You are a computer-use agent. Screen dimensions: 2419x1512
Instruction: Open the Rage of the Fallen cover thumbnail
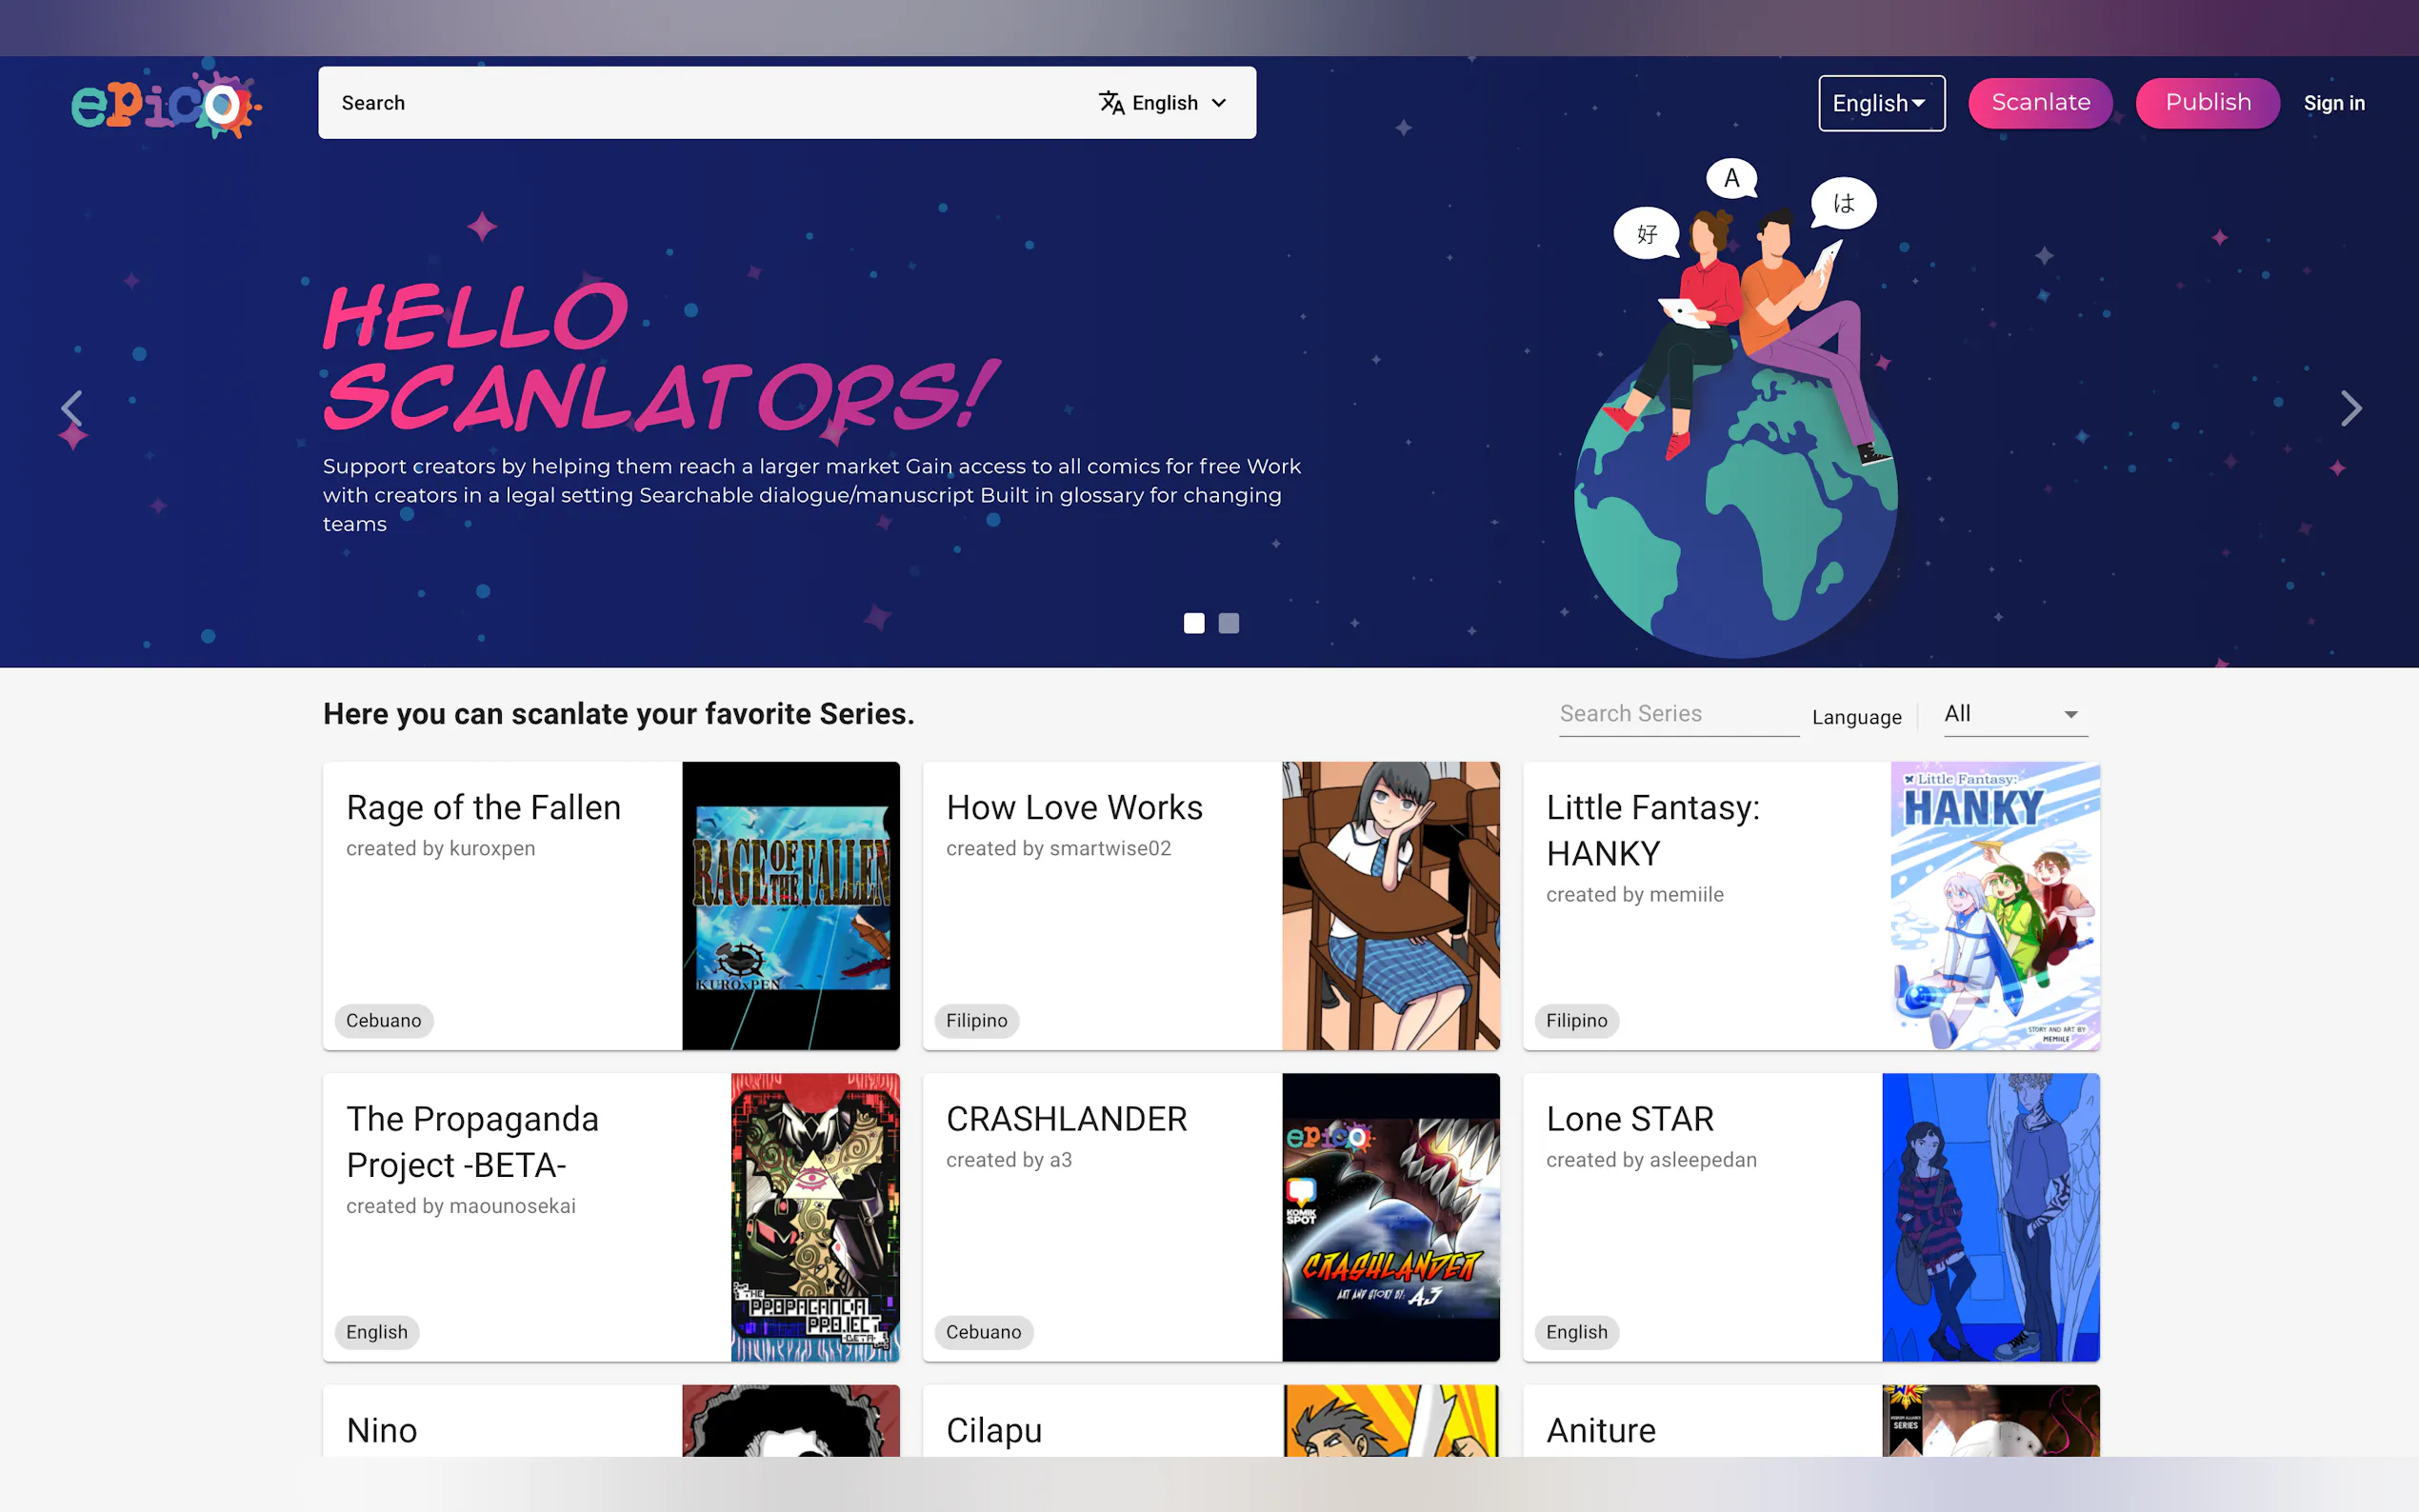790,906
